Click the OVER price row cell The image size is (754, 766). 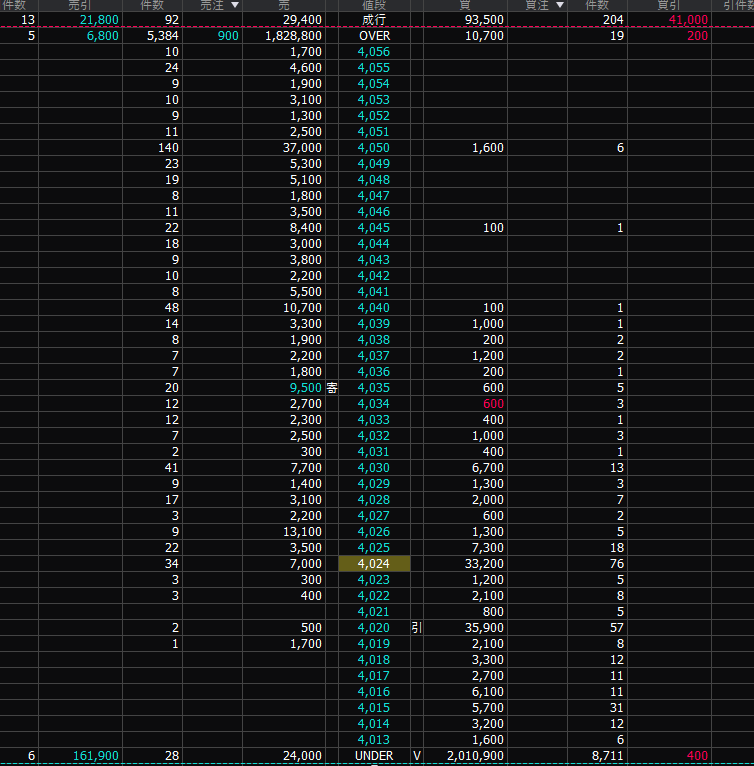click(374, 36)
